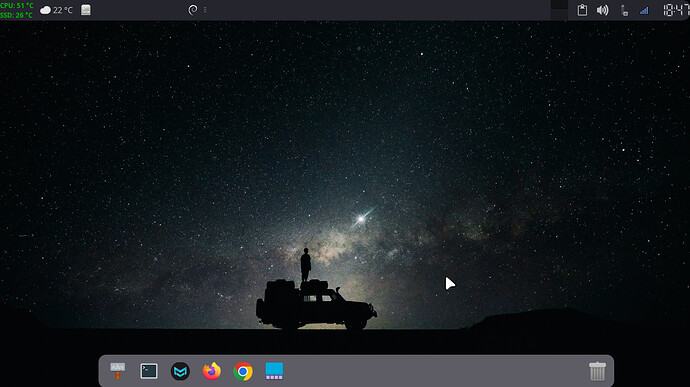Launch Firefox from the dock
Screen dimensions: 690x387
(x=212, y=371)
